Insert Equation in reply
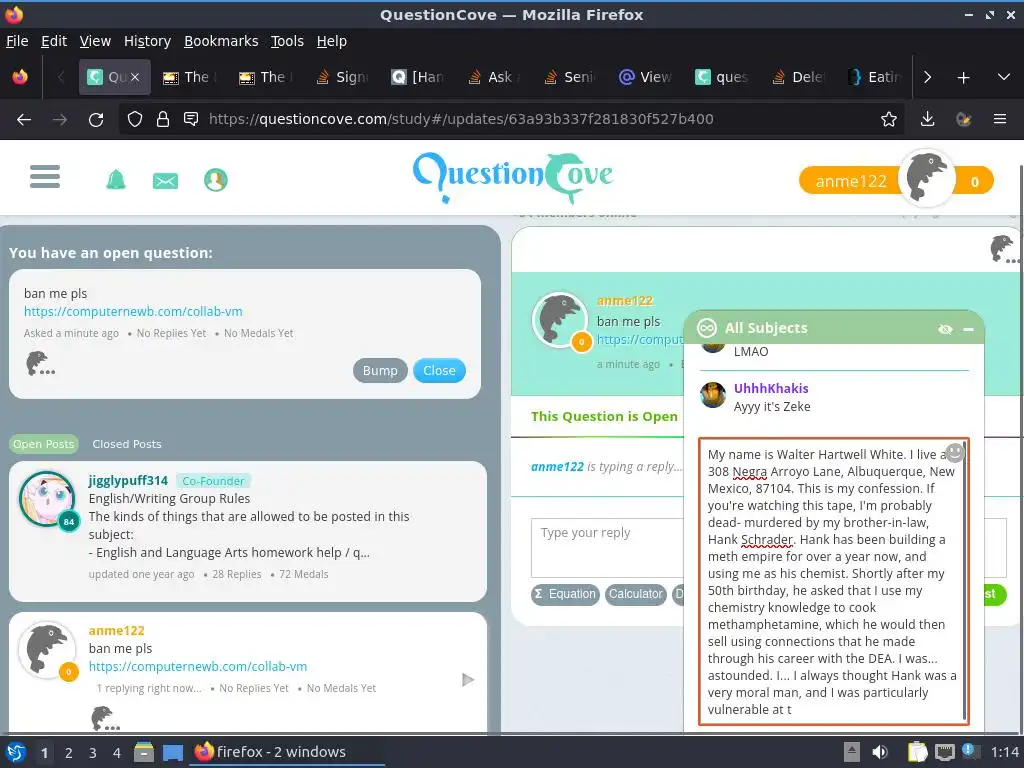Image resolution: width=1024 pixels, height=768 pixels. [565, 594]
